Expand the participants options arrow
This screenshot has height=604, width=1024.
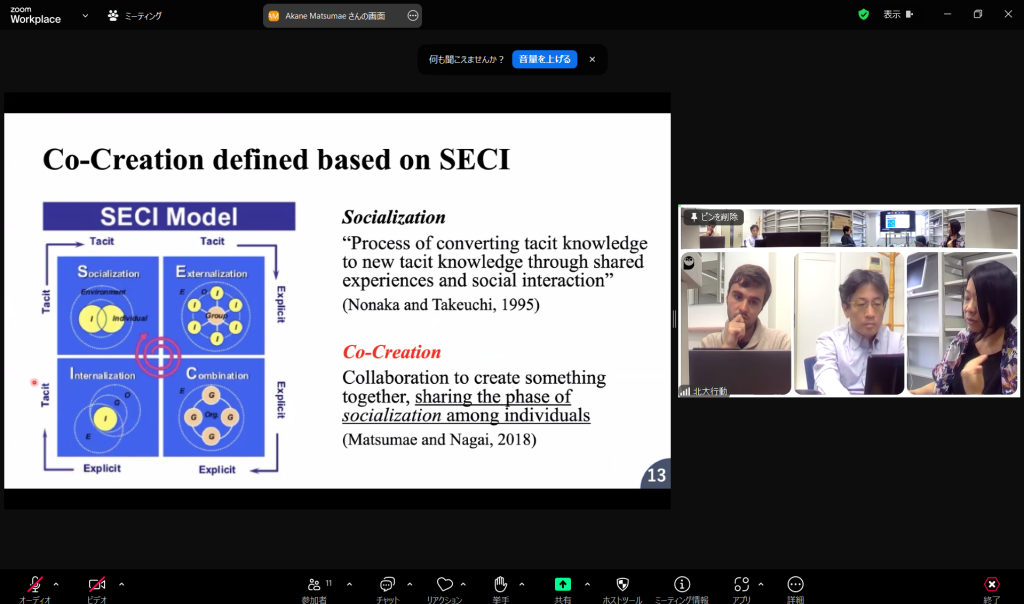tap(349, 584)
